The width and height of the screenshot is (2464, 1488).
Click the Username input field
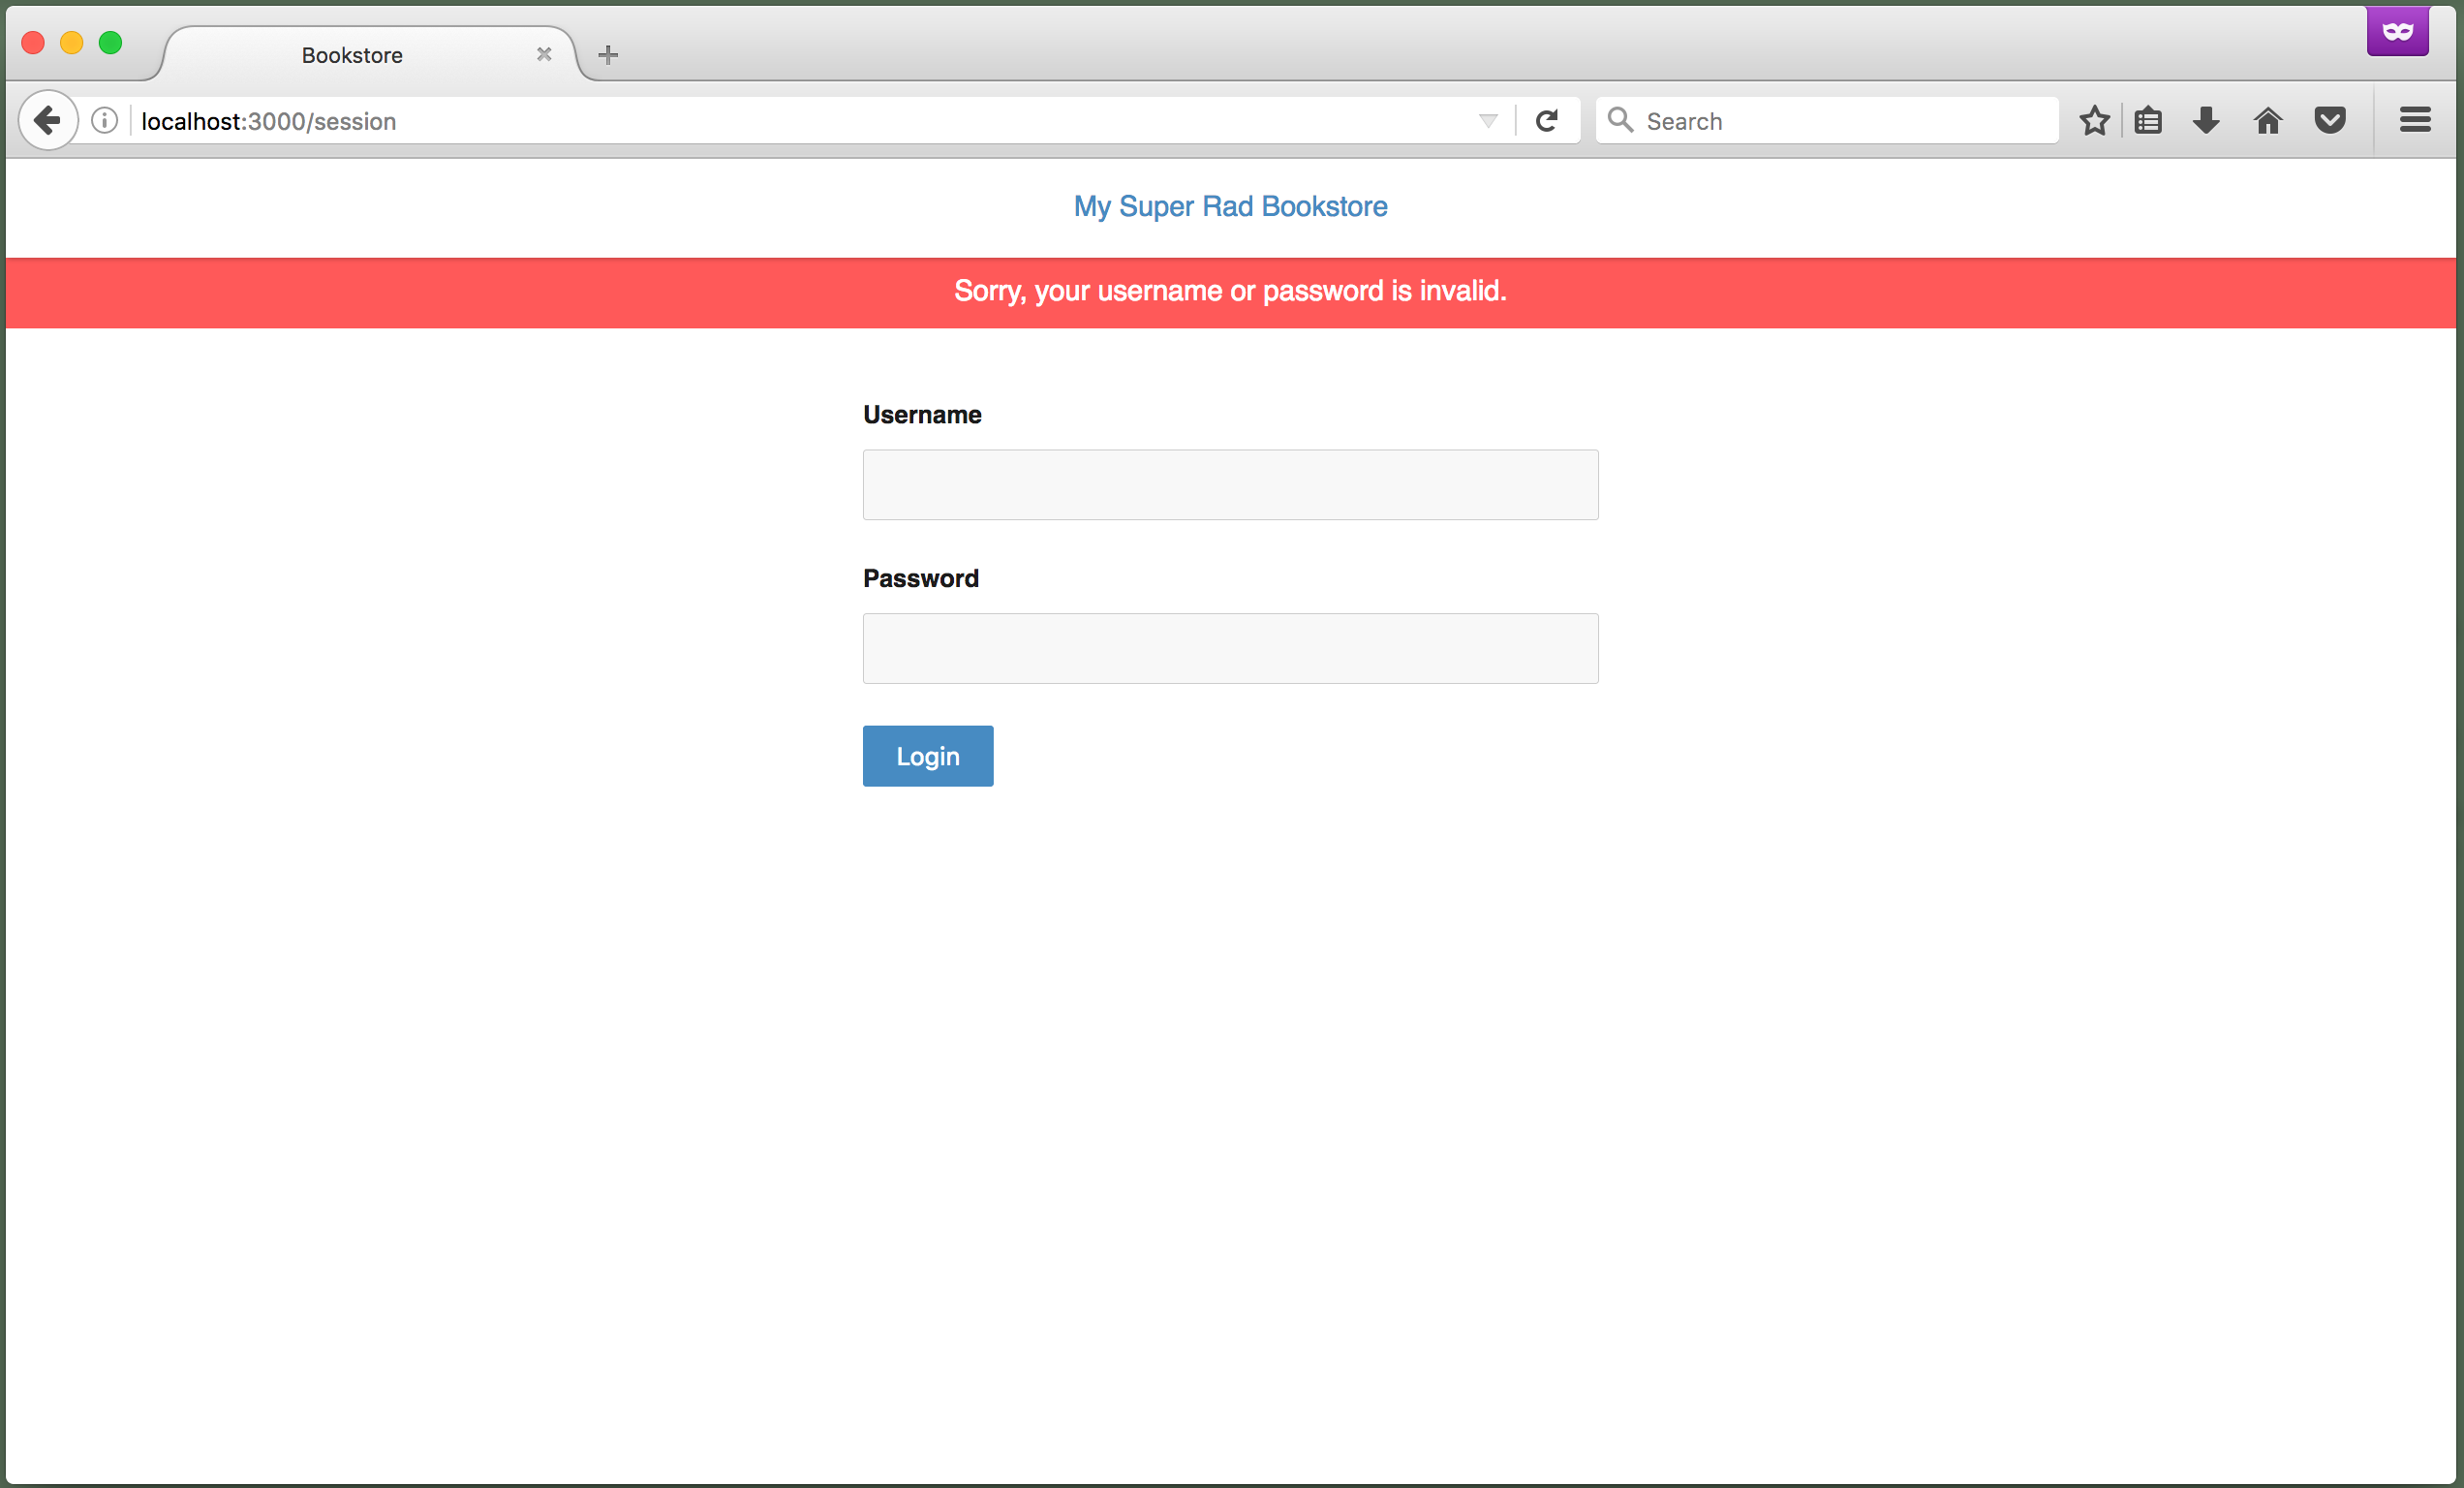(1230, 484)
